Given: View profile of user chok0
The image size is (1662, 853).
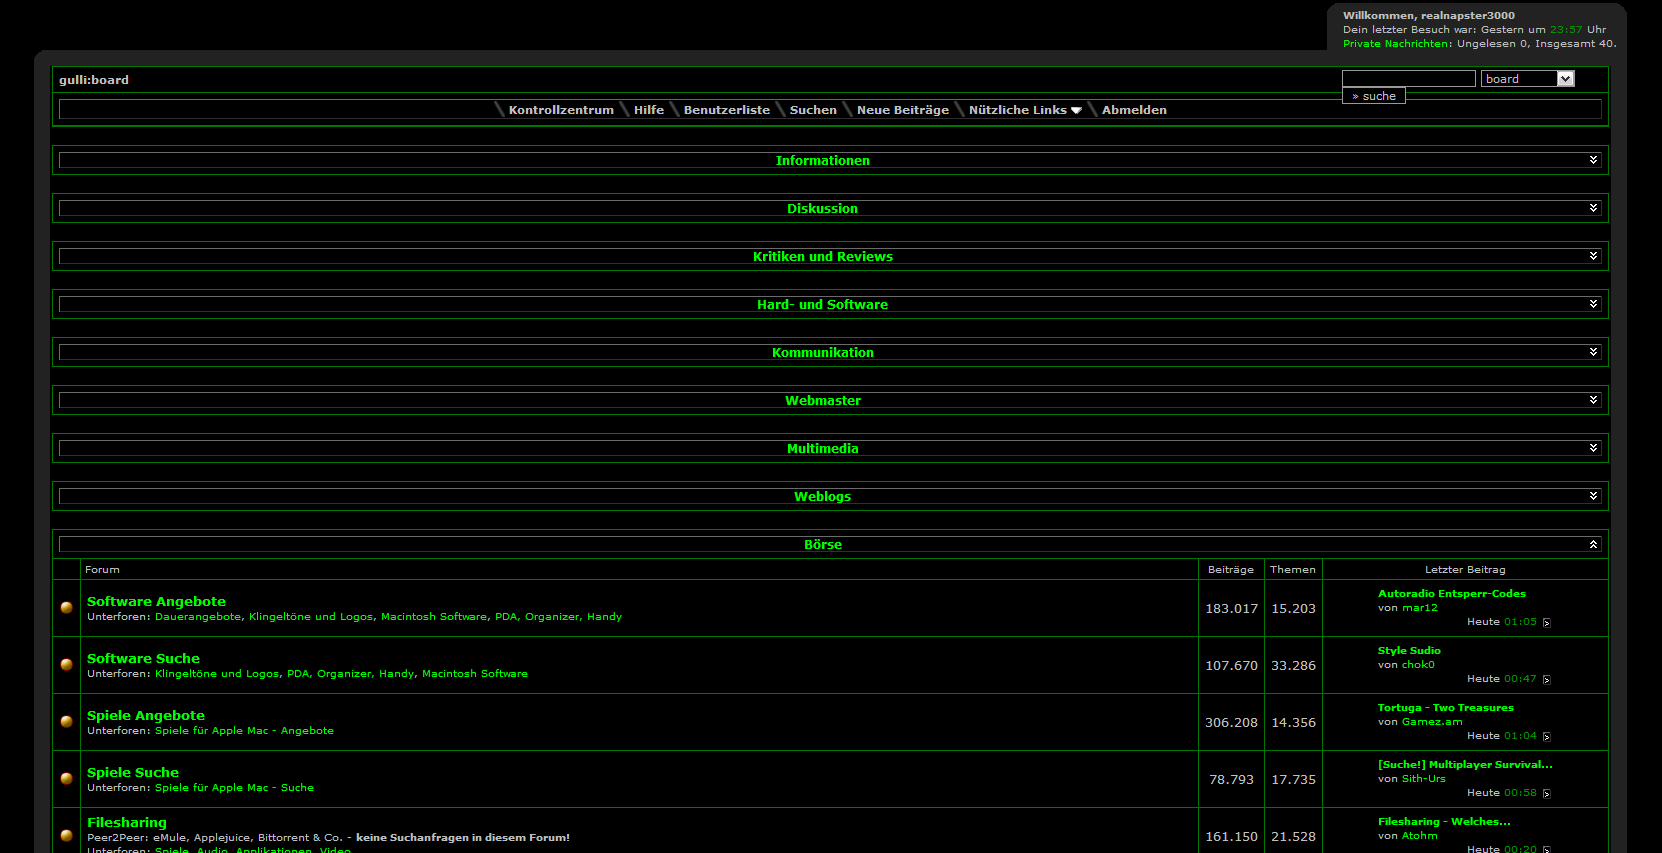Looking at the screenshot, I should click(x=1418, y=665).
